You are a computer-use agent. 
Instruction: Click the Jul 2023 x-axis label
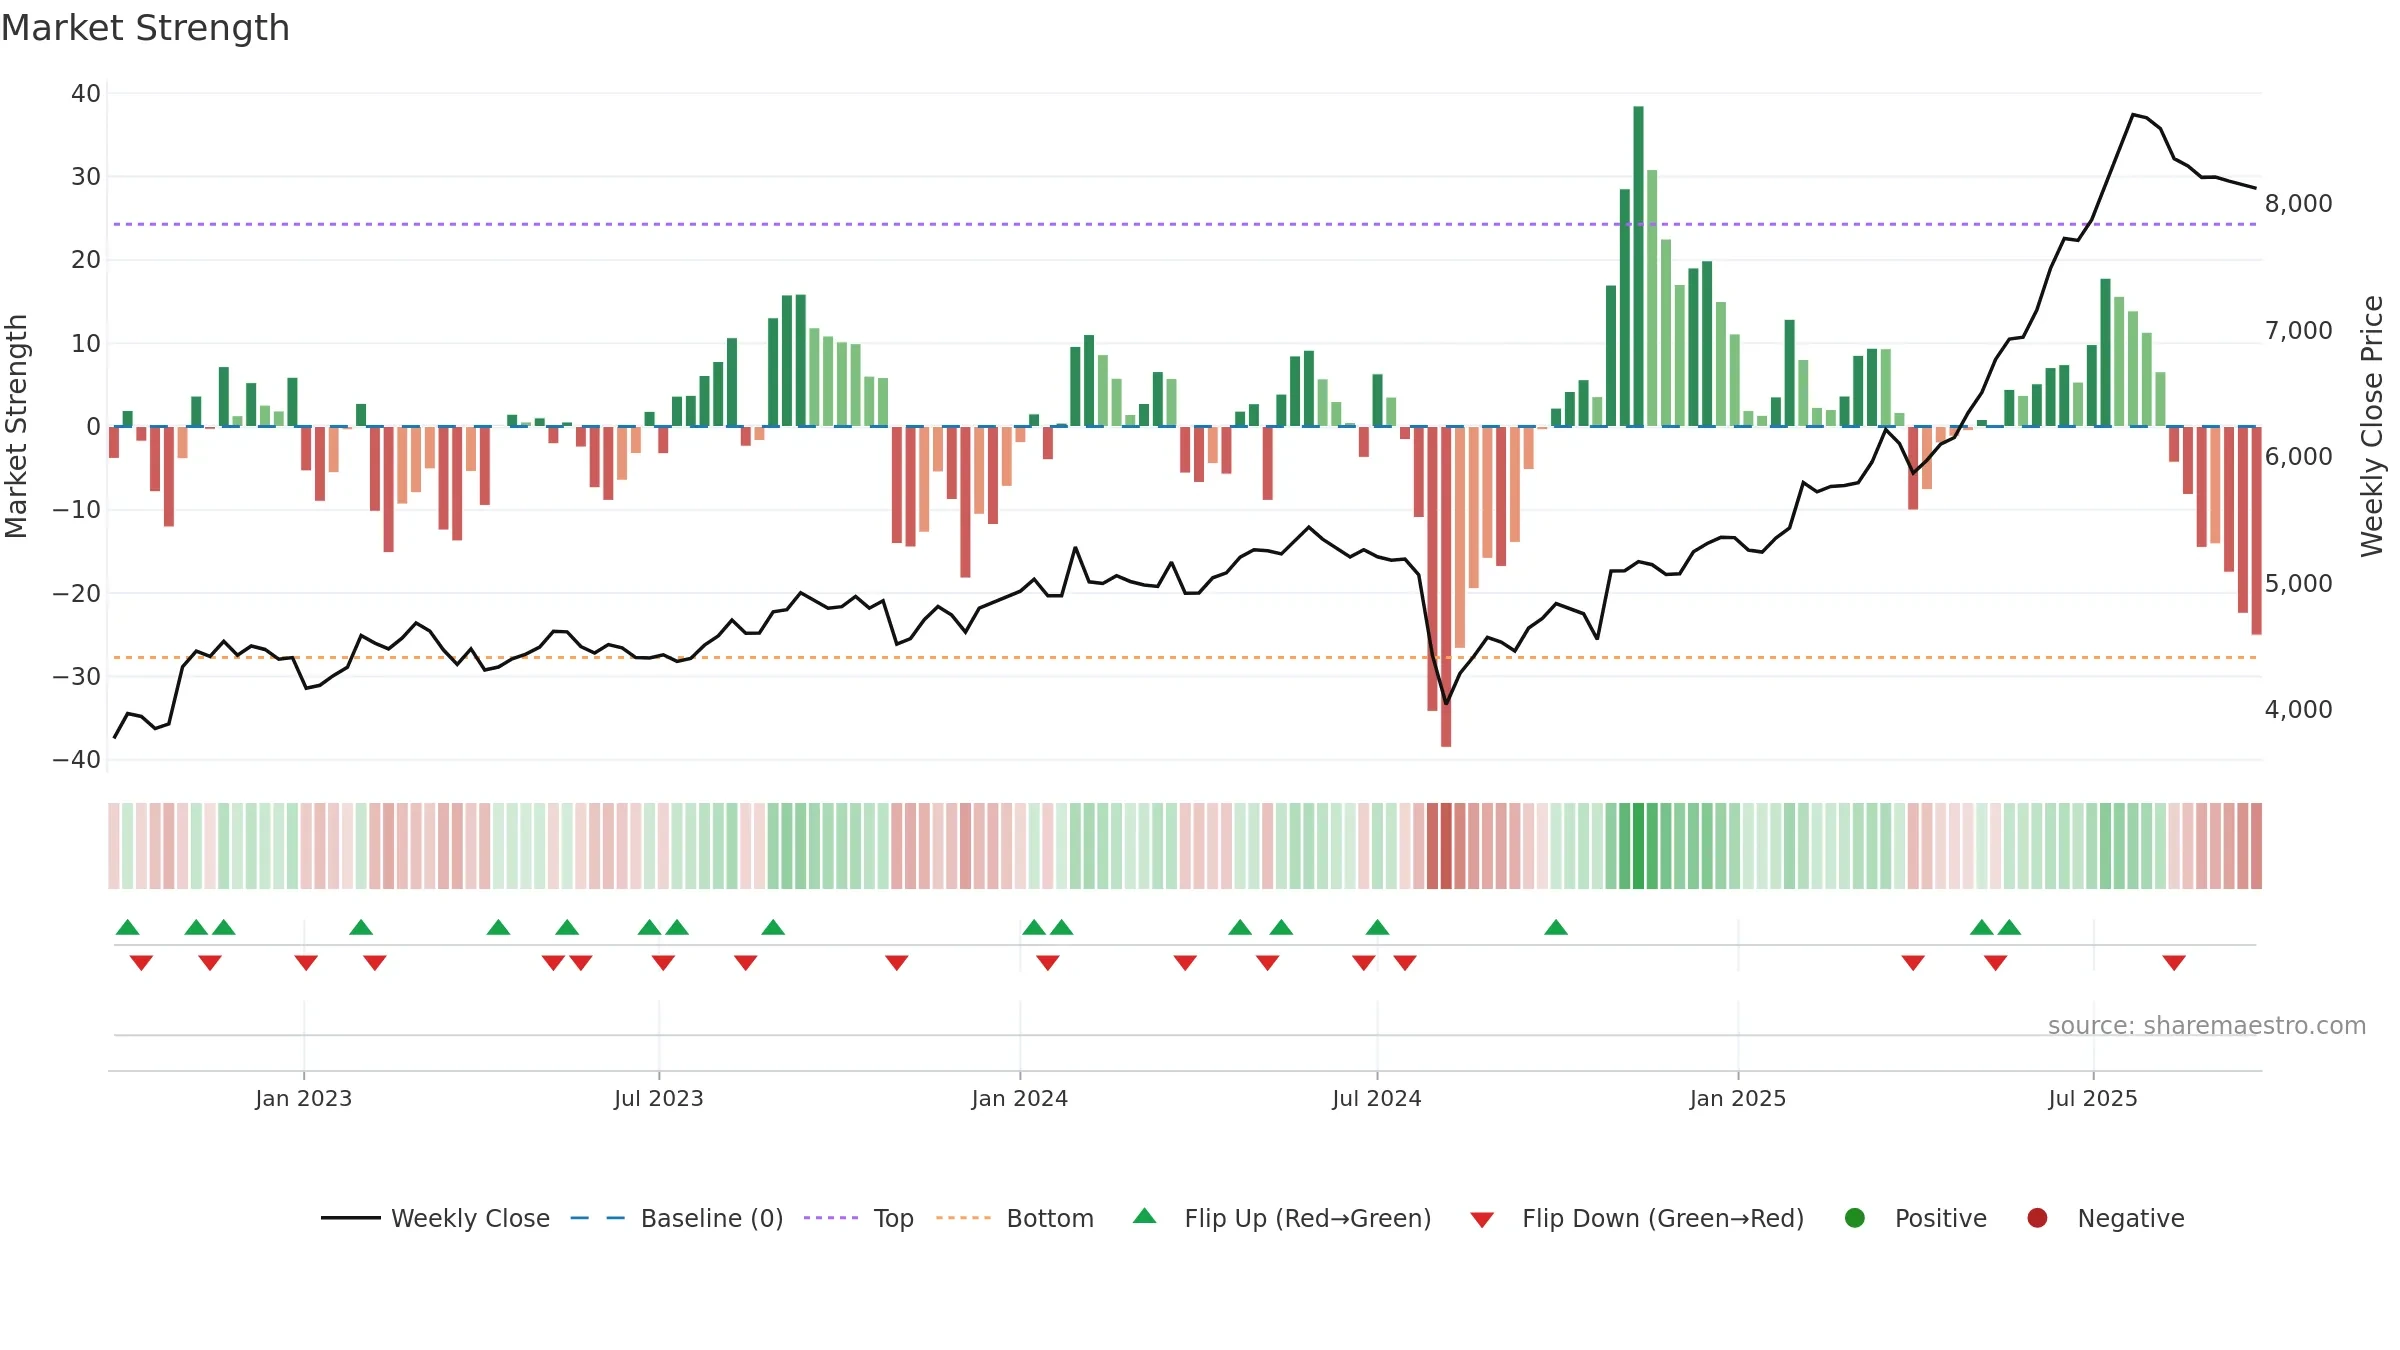659,1098
